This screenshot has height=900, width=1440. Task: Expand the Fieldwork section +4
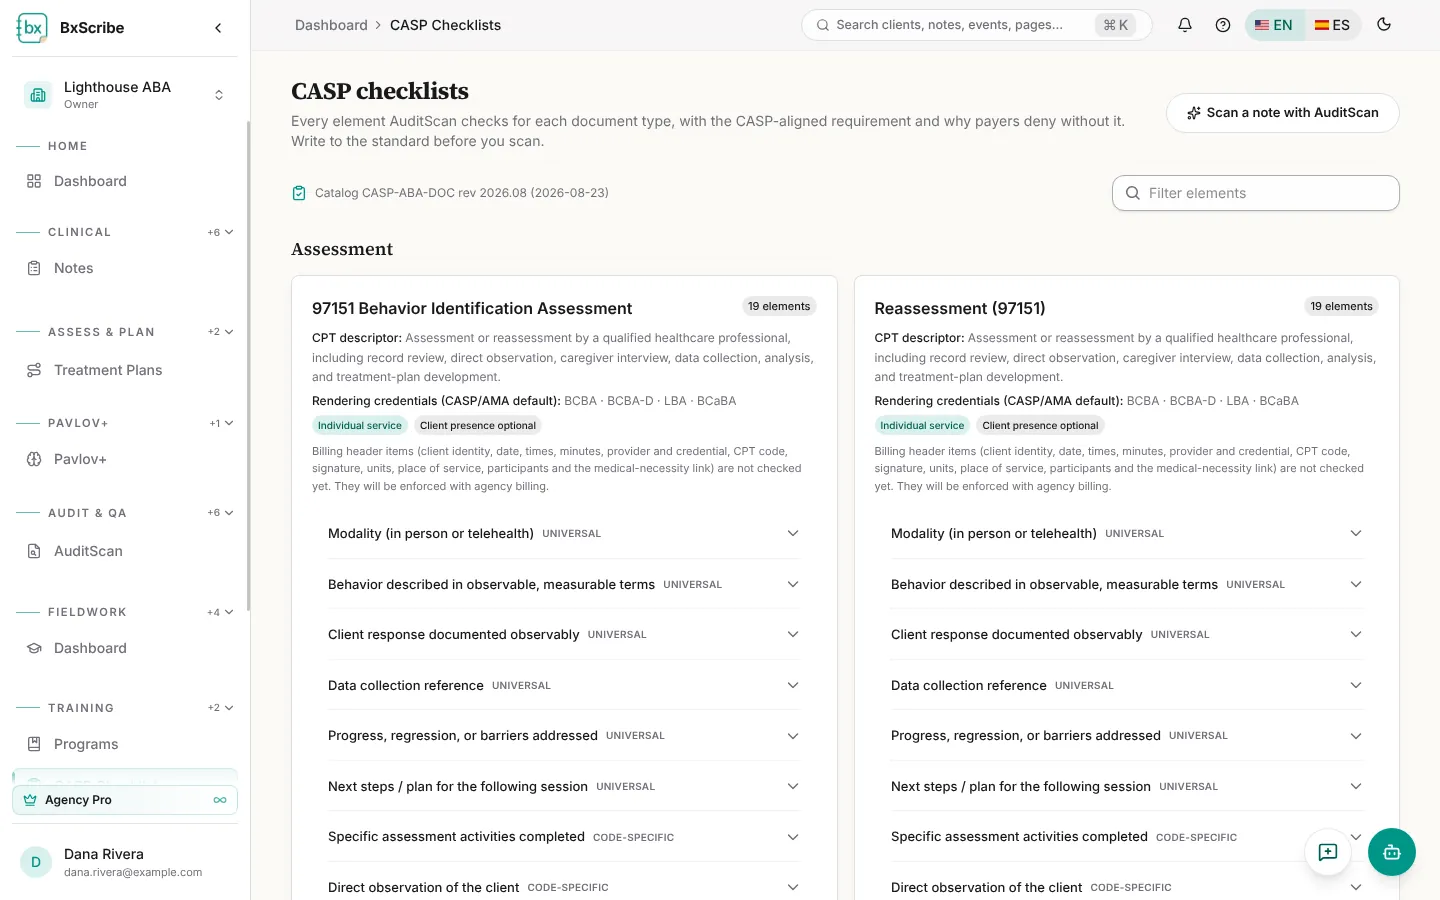(x=220, y=612)
